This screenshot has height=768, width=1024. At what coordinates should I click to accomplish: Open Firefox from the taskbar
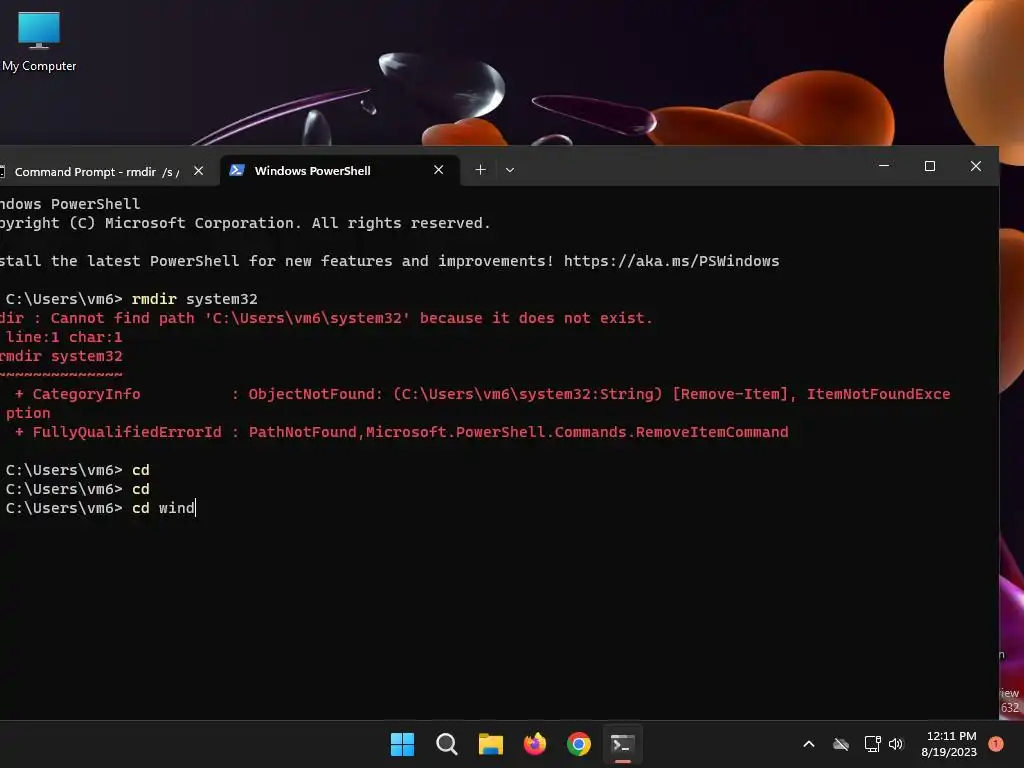coord(535,744)
